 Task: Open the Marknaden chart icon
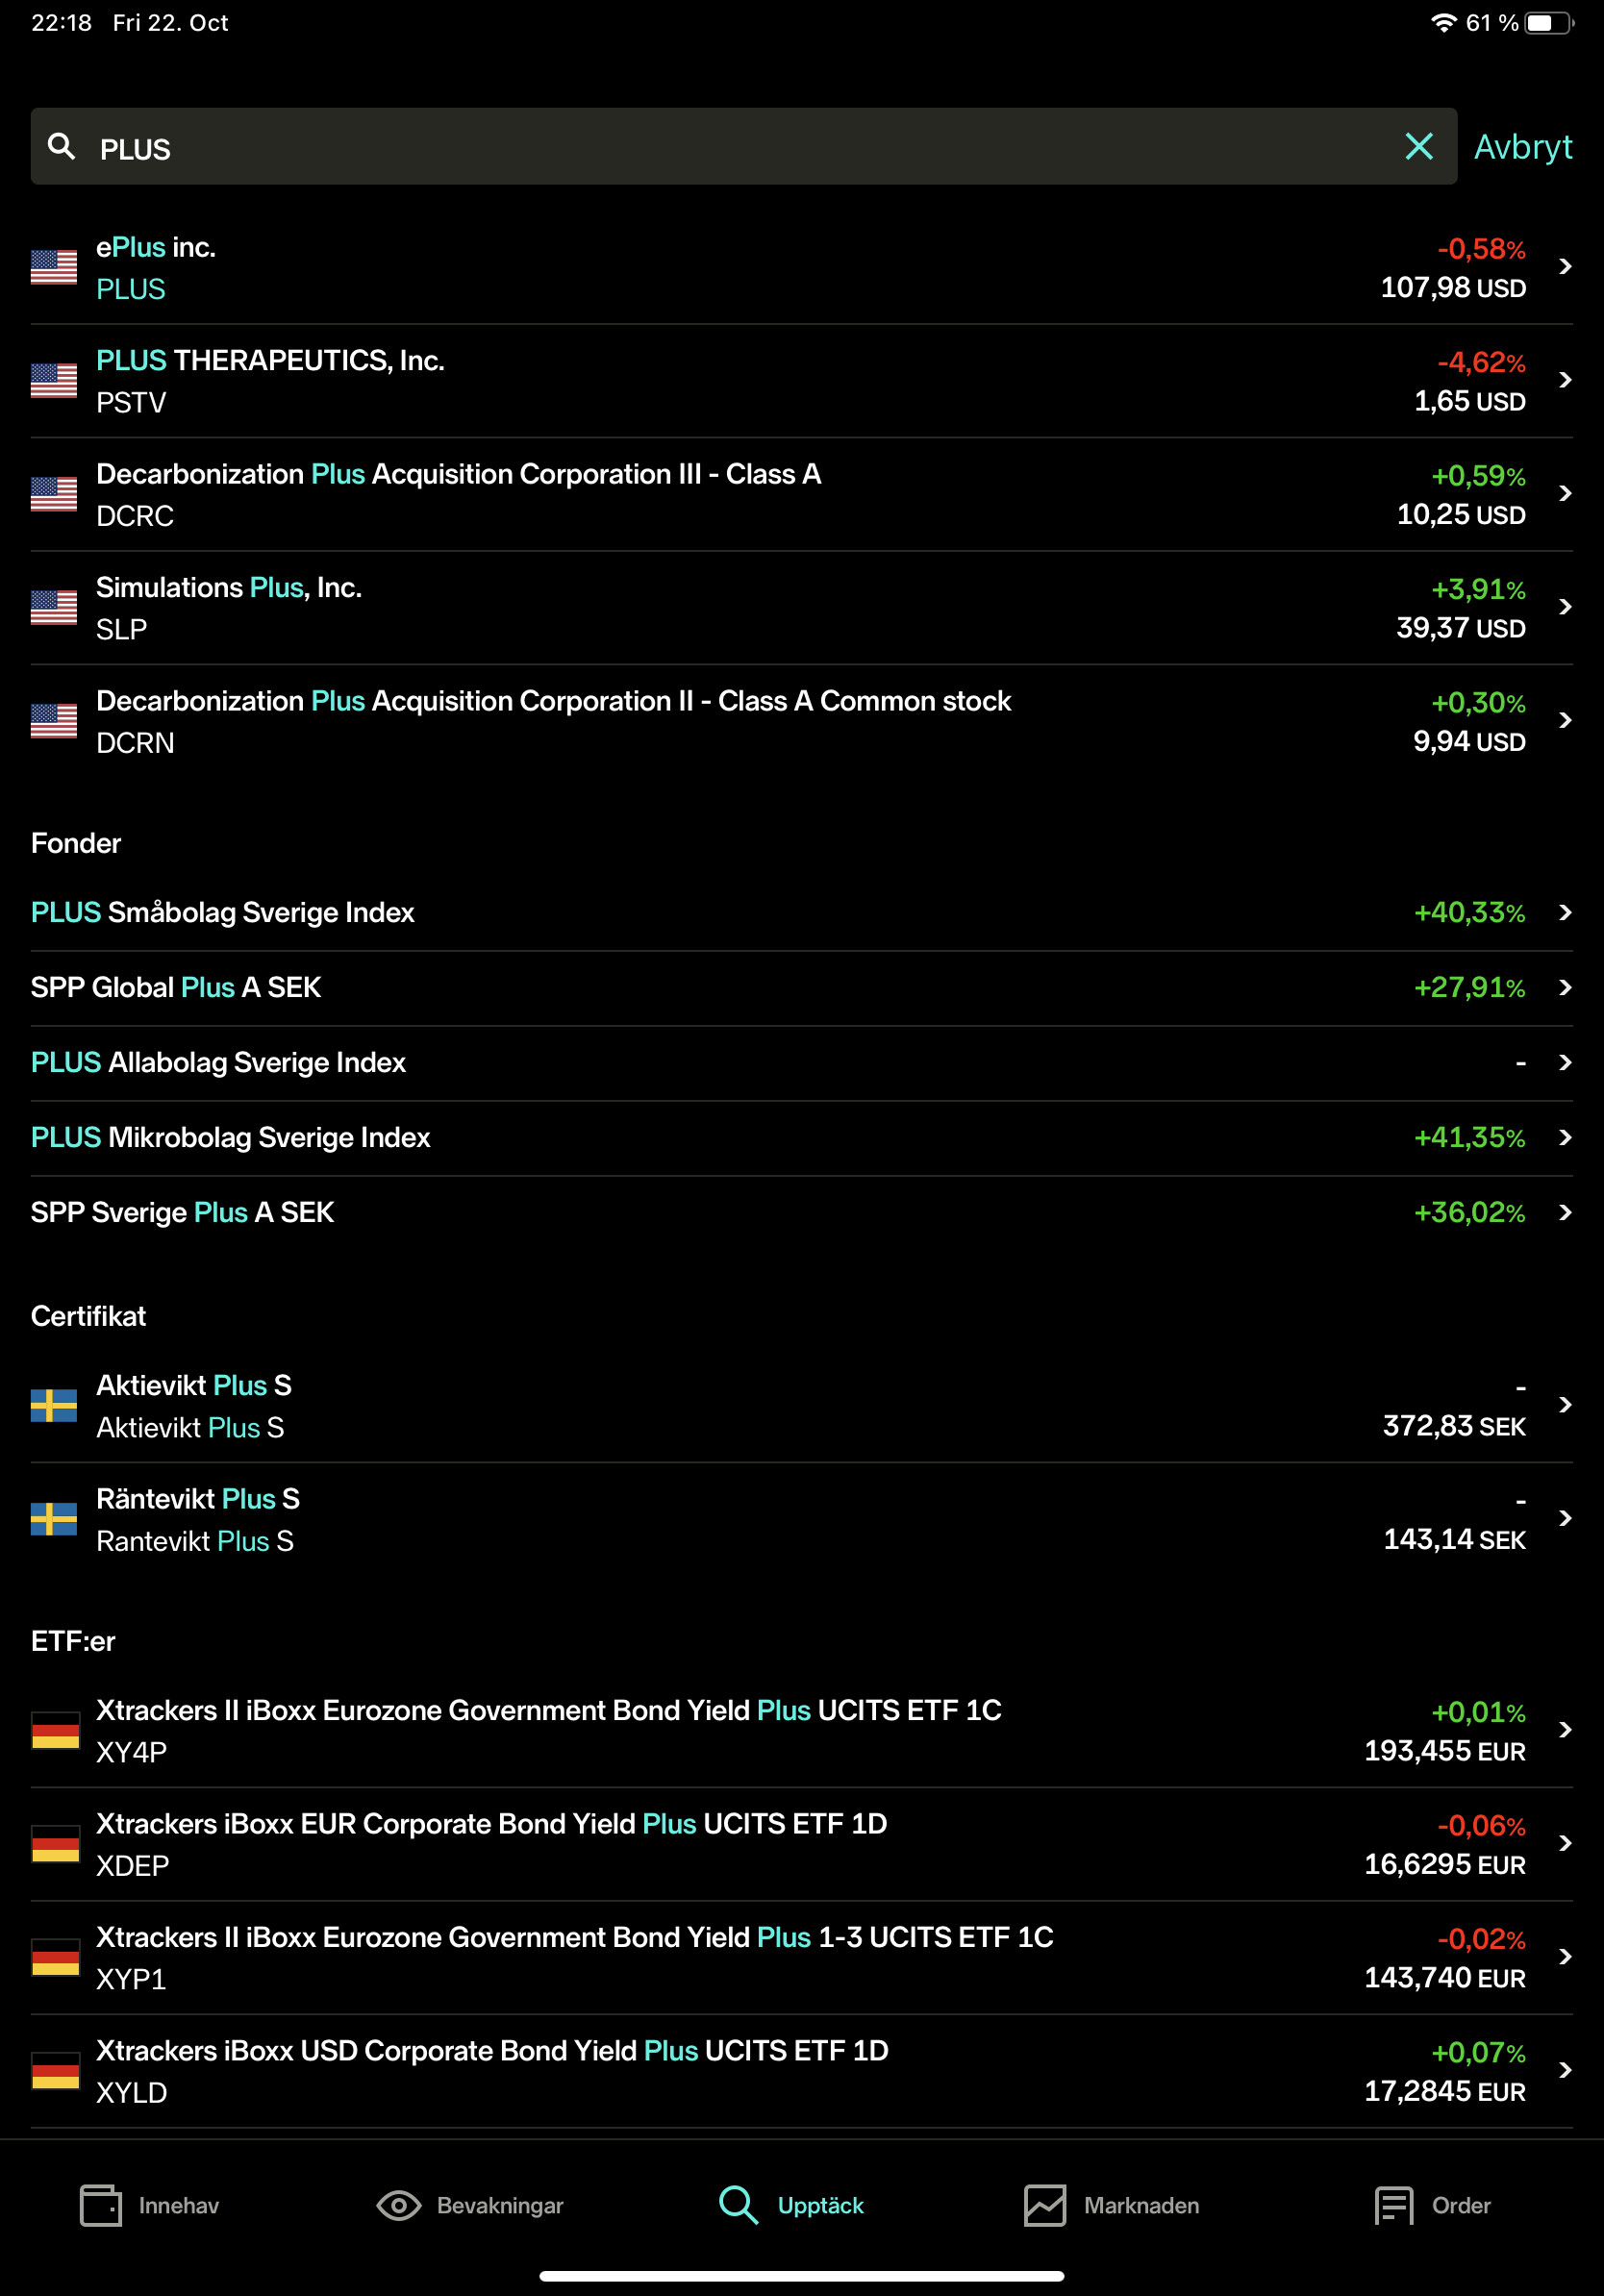pos(1044,2205)
